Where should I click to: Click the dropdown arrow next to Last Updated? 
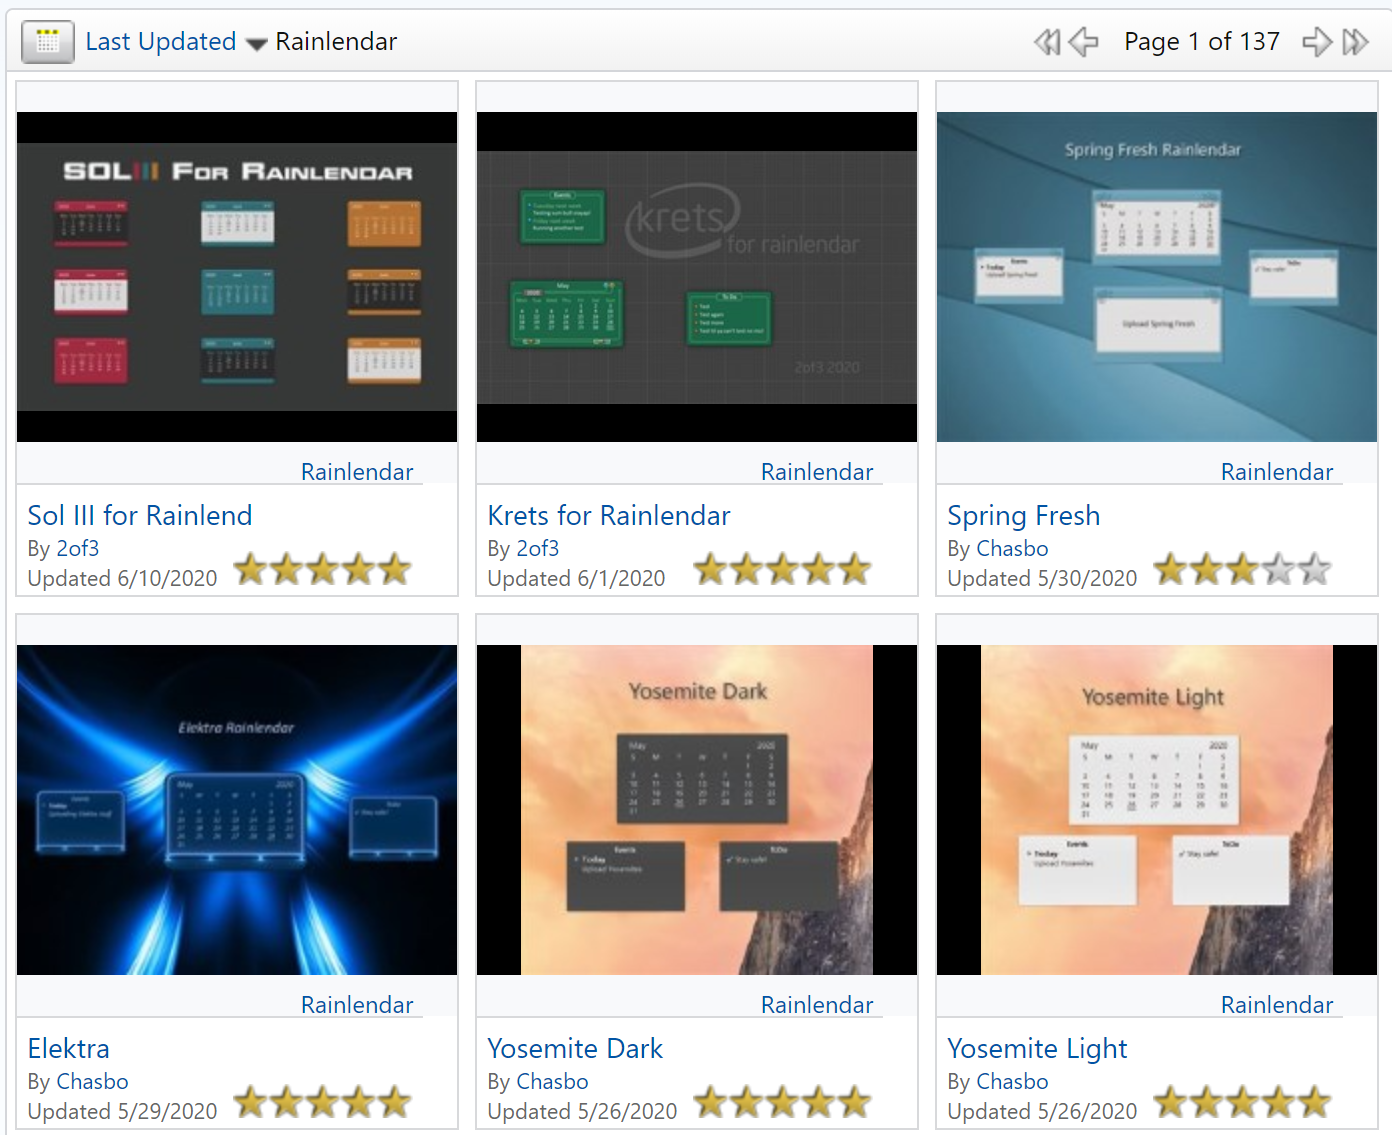point(257,44)
